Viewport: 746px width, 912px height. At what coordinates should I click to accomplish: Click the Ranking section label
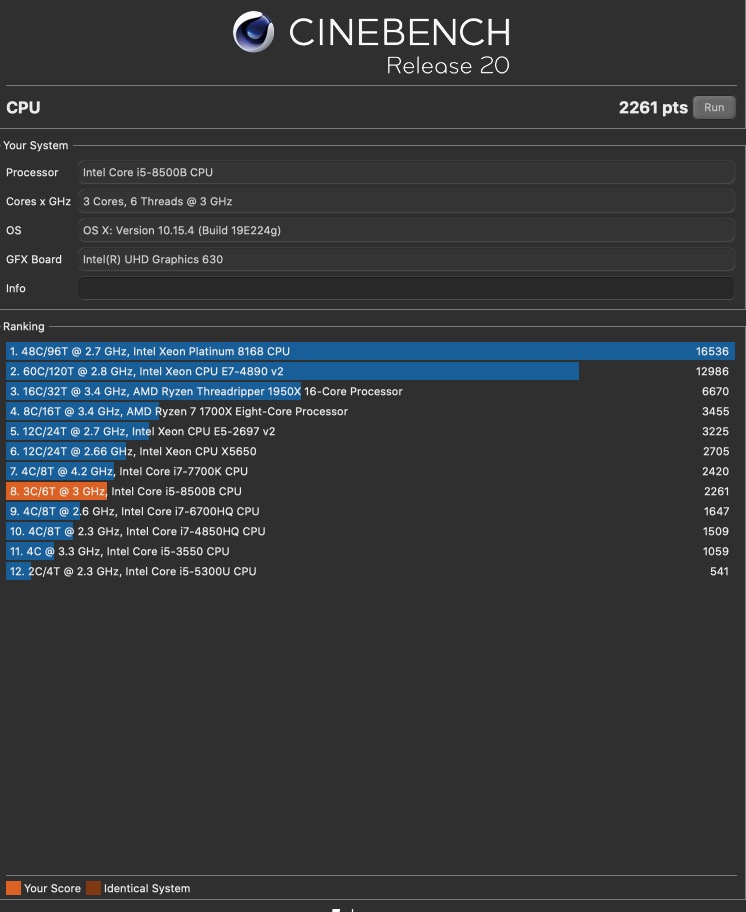(x=24, y=326)
